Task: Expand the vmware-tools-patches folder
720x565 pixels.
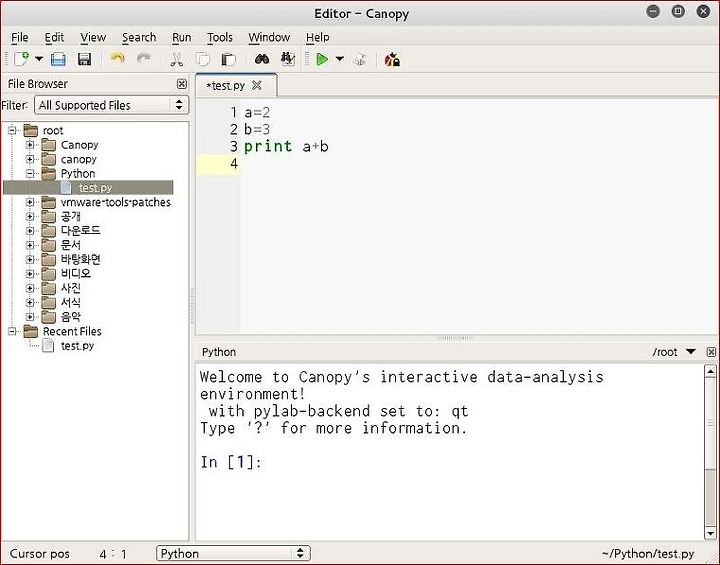Action: pyautogui.click(x=30, y=202)
